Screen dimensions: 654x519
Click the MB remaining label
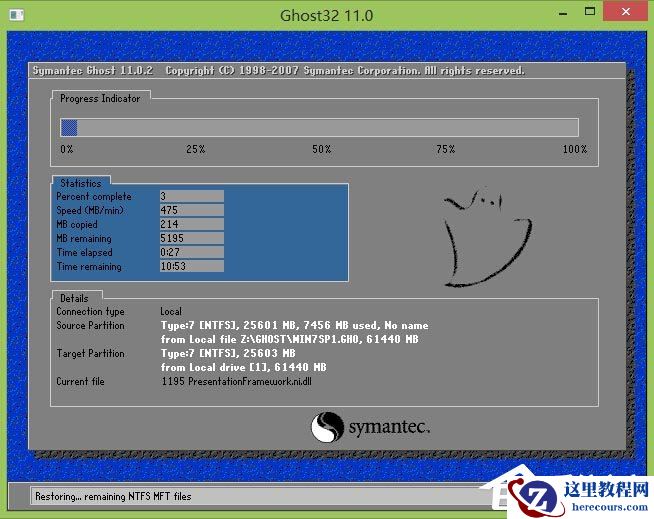(x=84, y=239)
